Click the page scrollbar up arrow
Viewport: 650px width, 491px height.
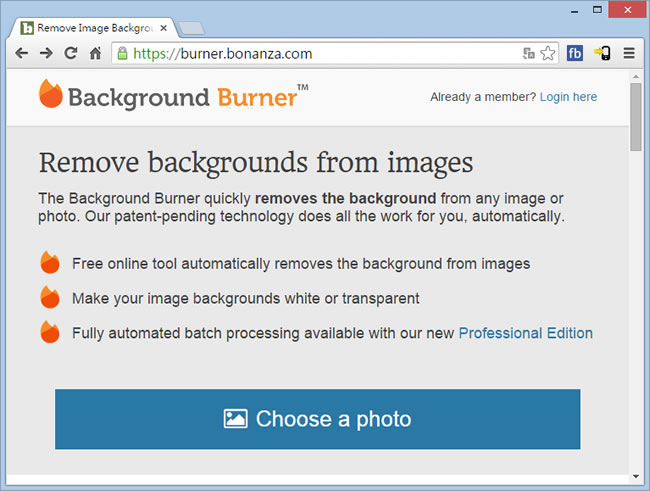(635, 77)
